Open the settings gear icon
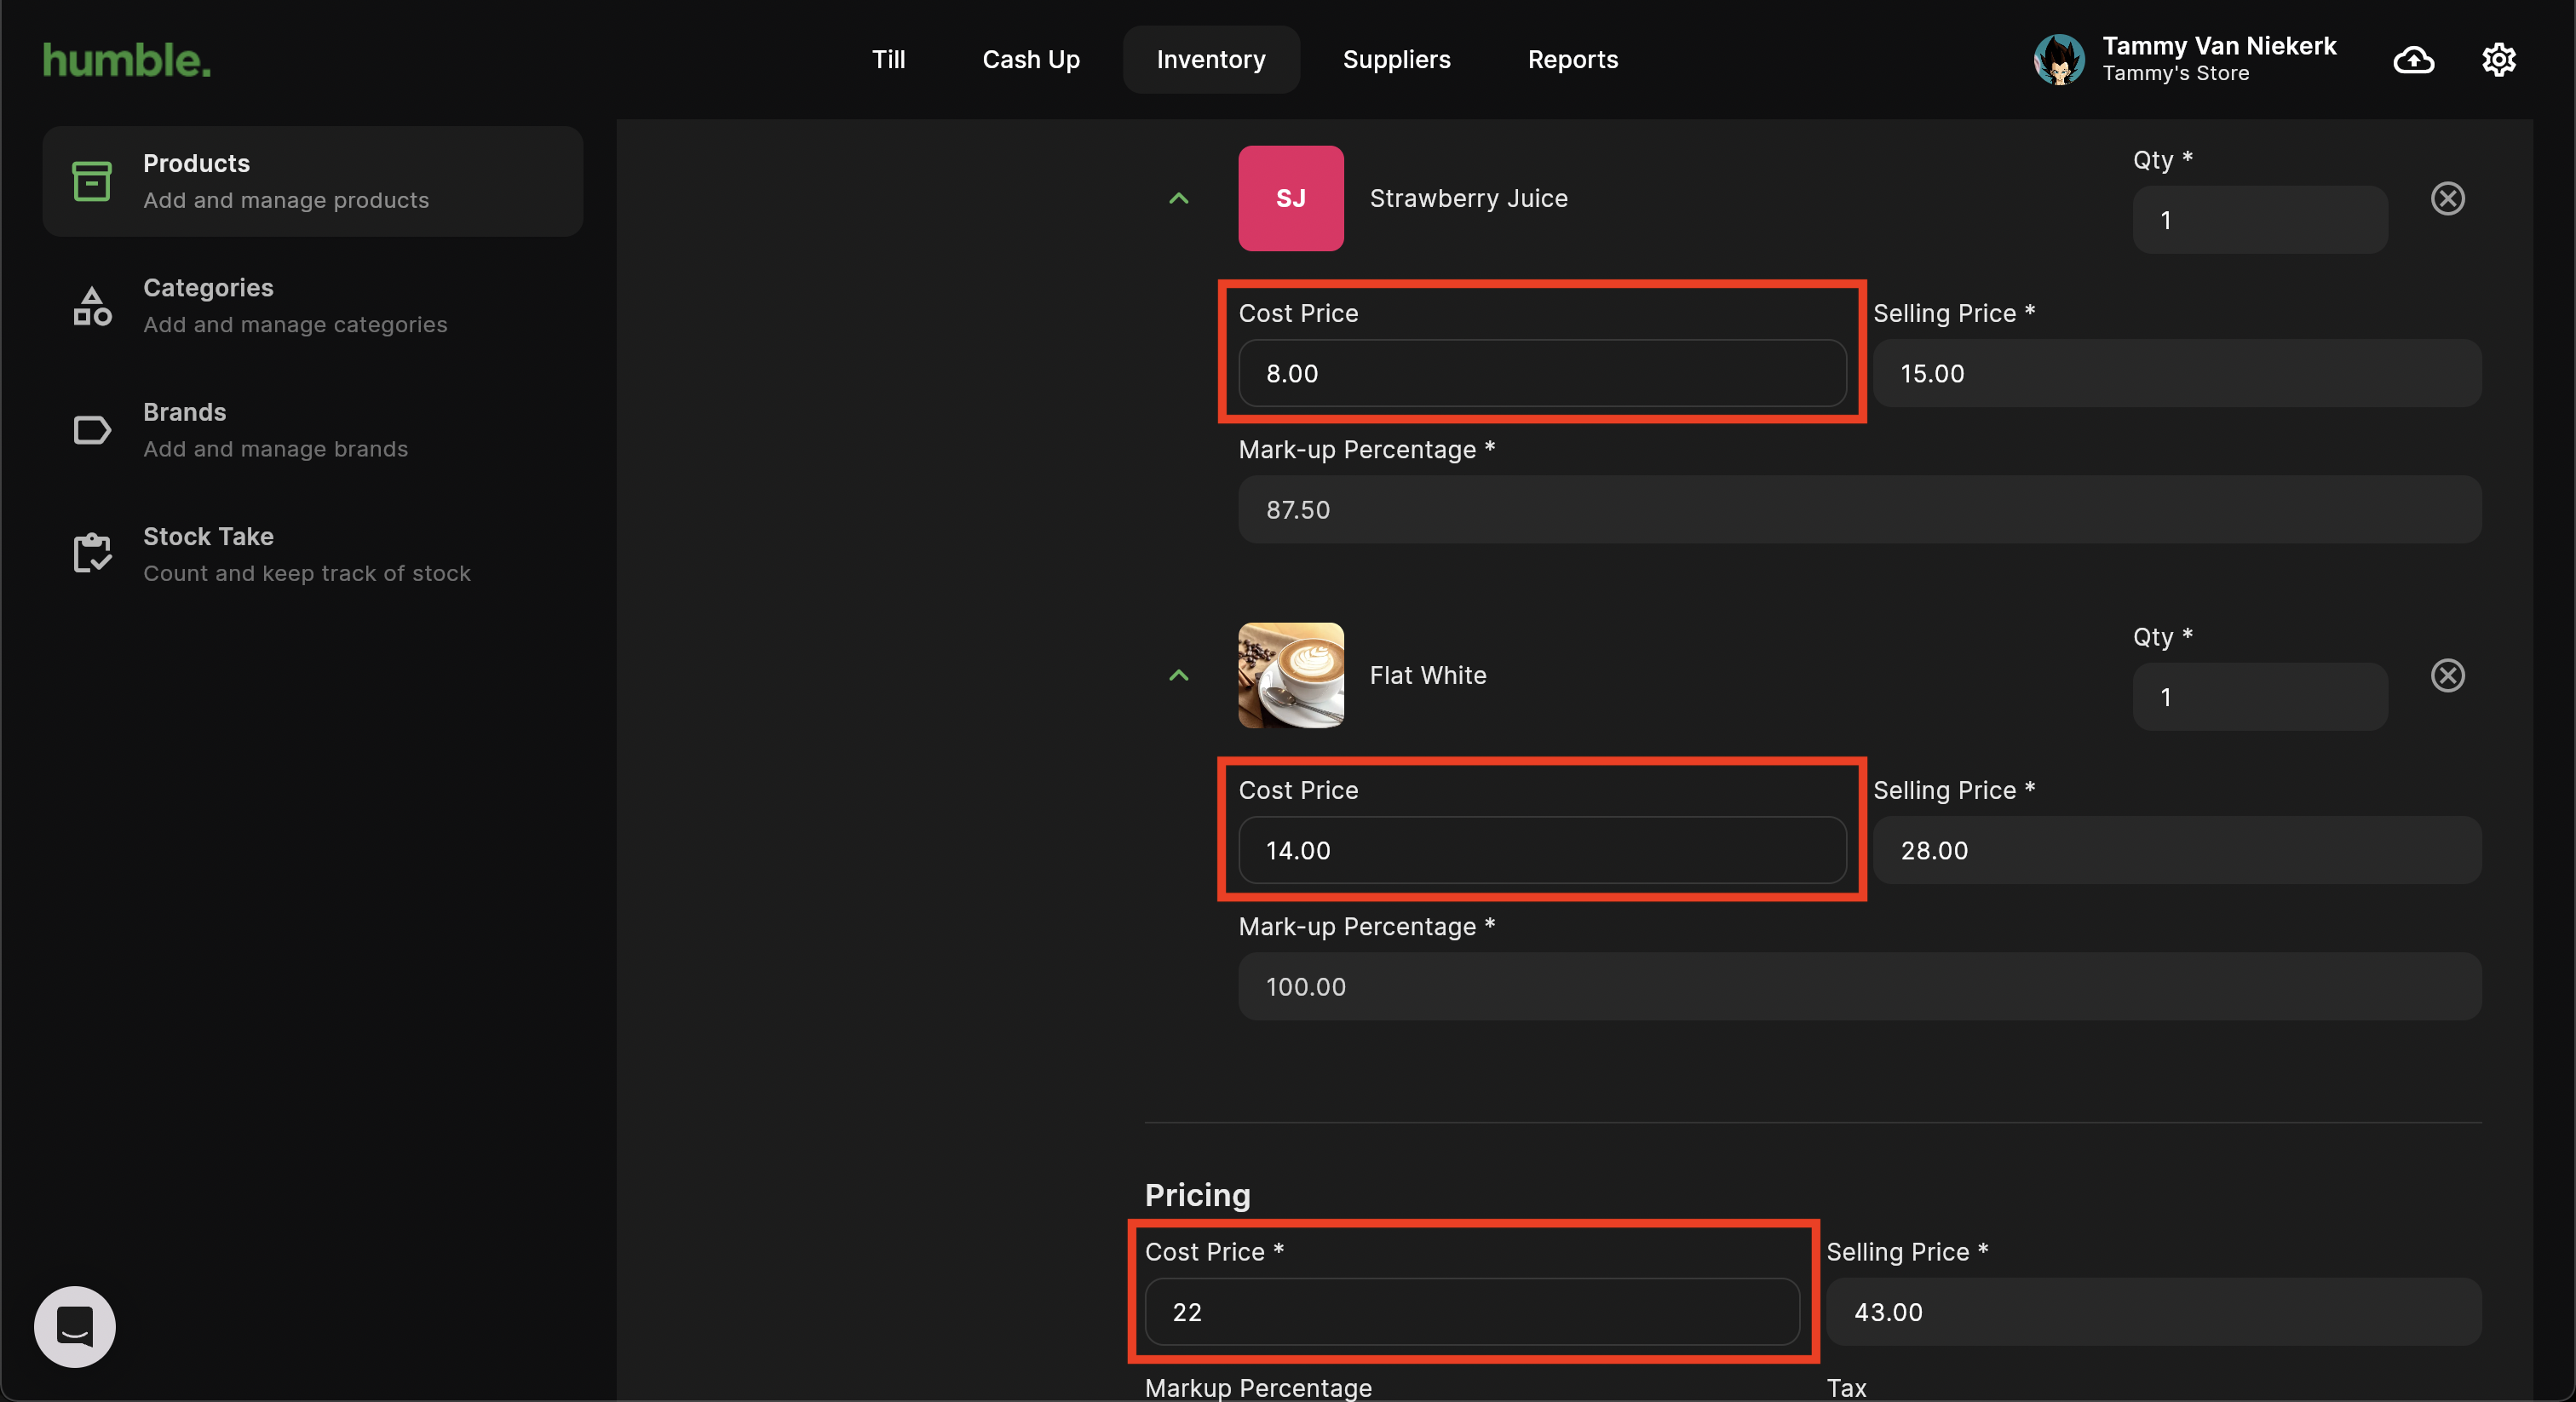 point(2498,60)
